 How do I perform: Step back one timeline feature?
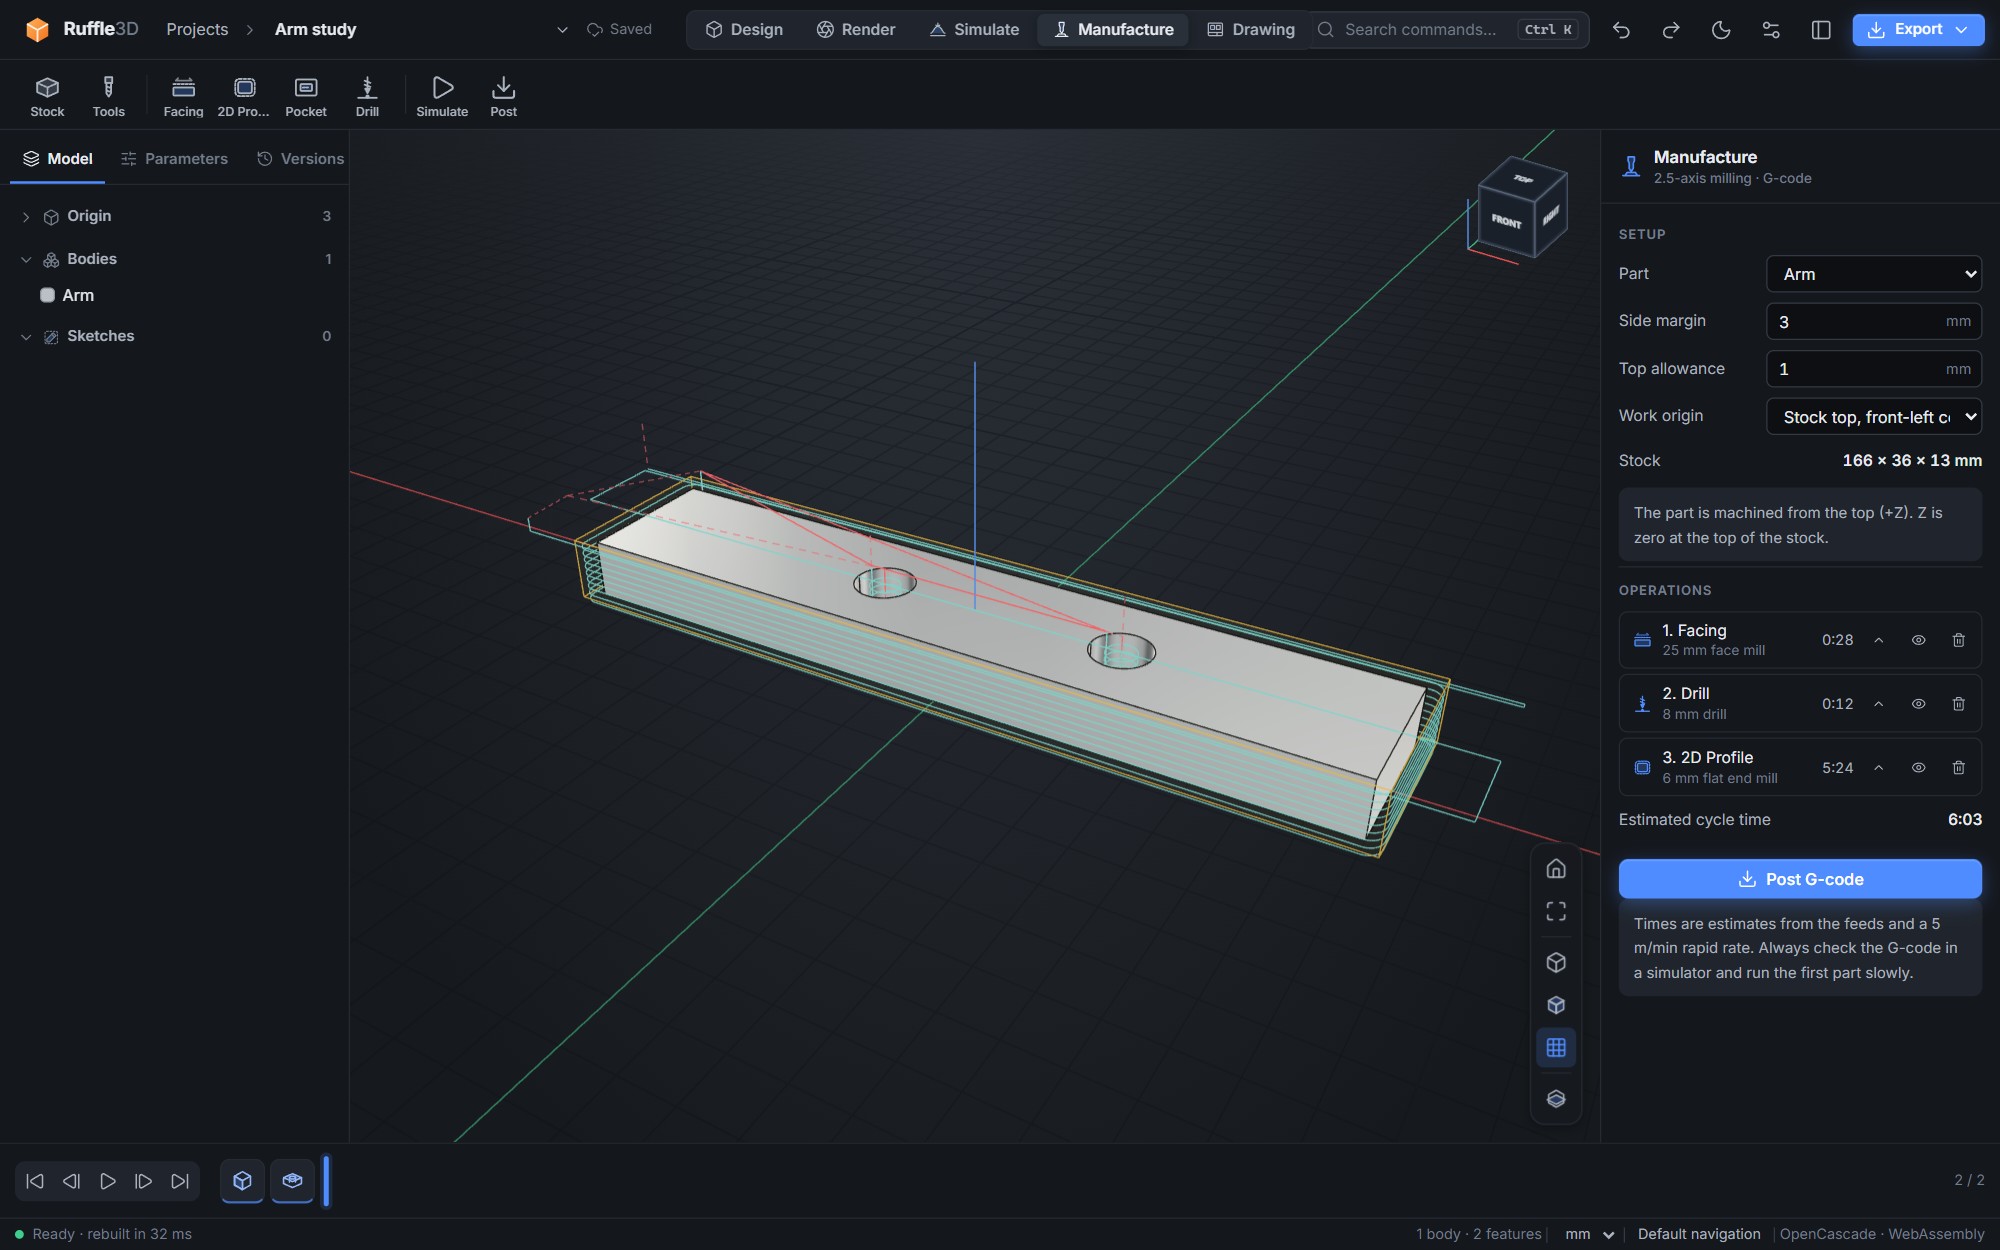coord(71,1181)
